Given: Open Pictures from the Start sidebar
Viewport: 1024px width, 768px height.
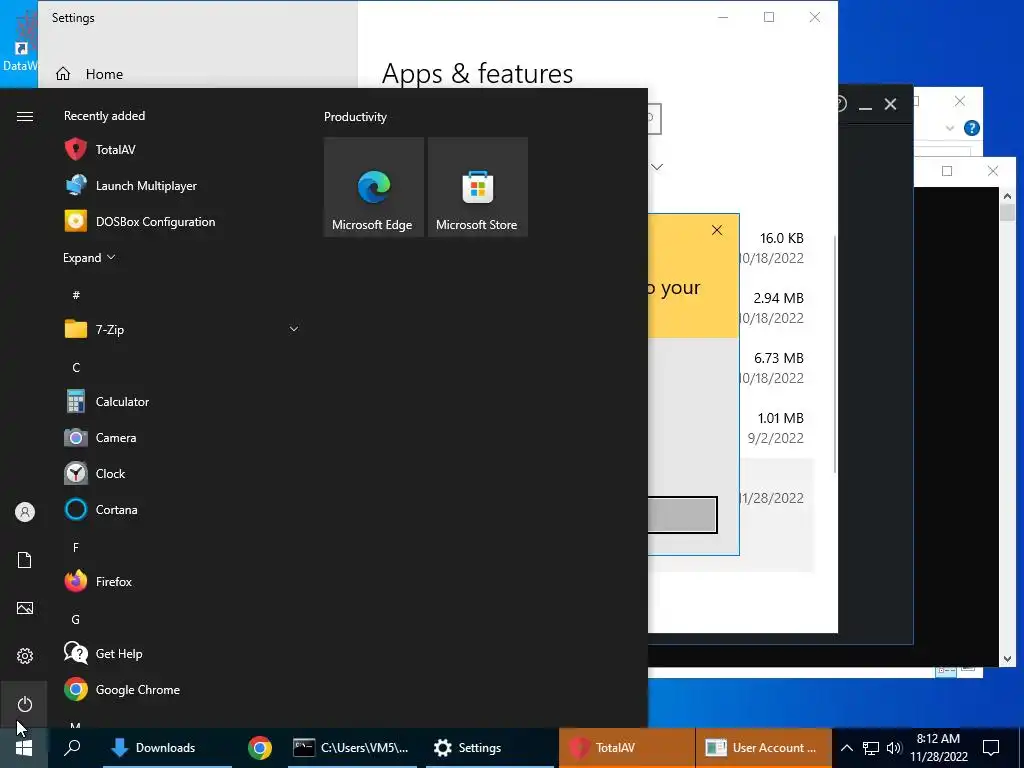Looking at the screenshot, I should point(25,608).
